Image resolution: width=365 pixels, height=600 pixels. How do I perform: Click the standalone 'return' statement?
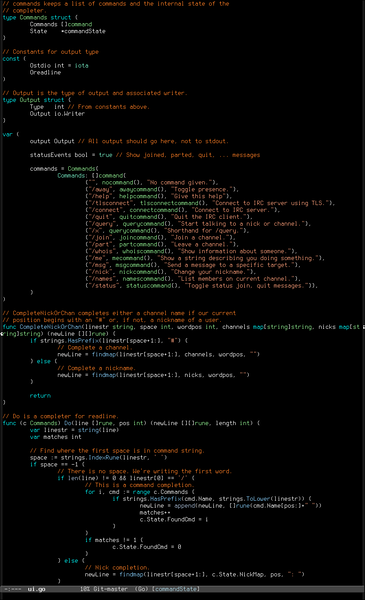tap(40, 396)
